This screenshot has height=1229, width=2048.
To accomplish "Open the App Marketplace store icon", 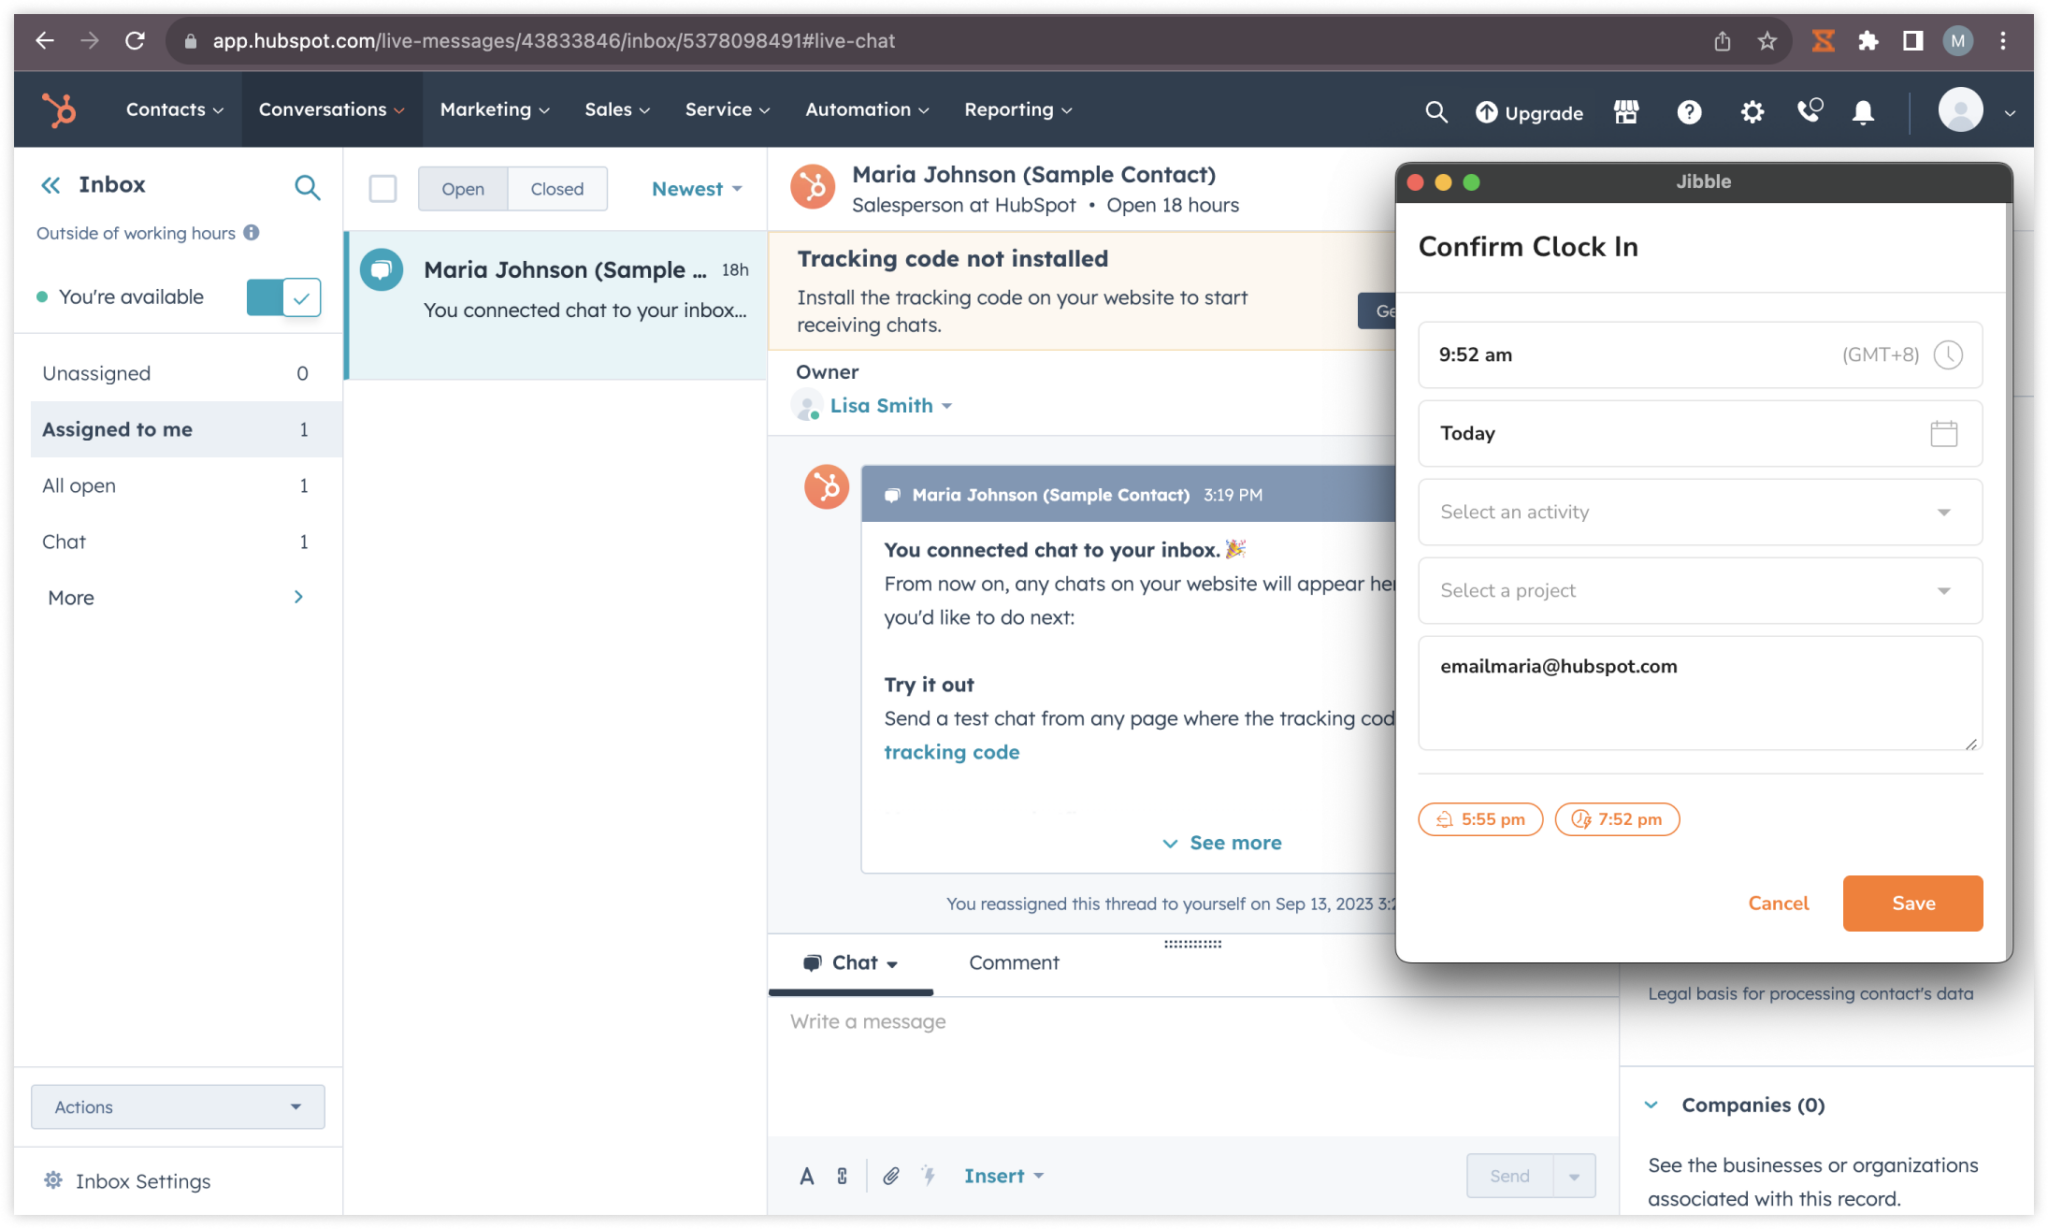I will point(1625,111).
